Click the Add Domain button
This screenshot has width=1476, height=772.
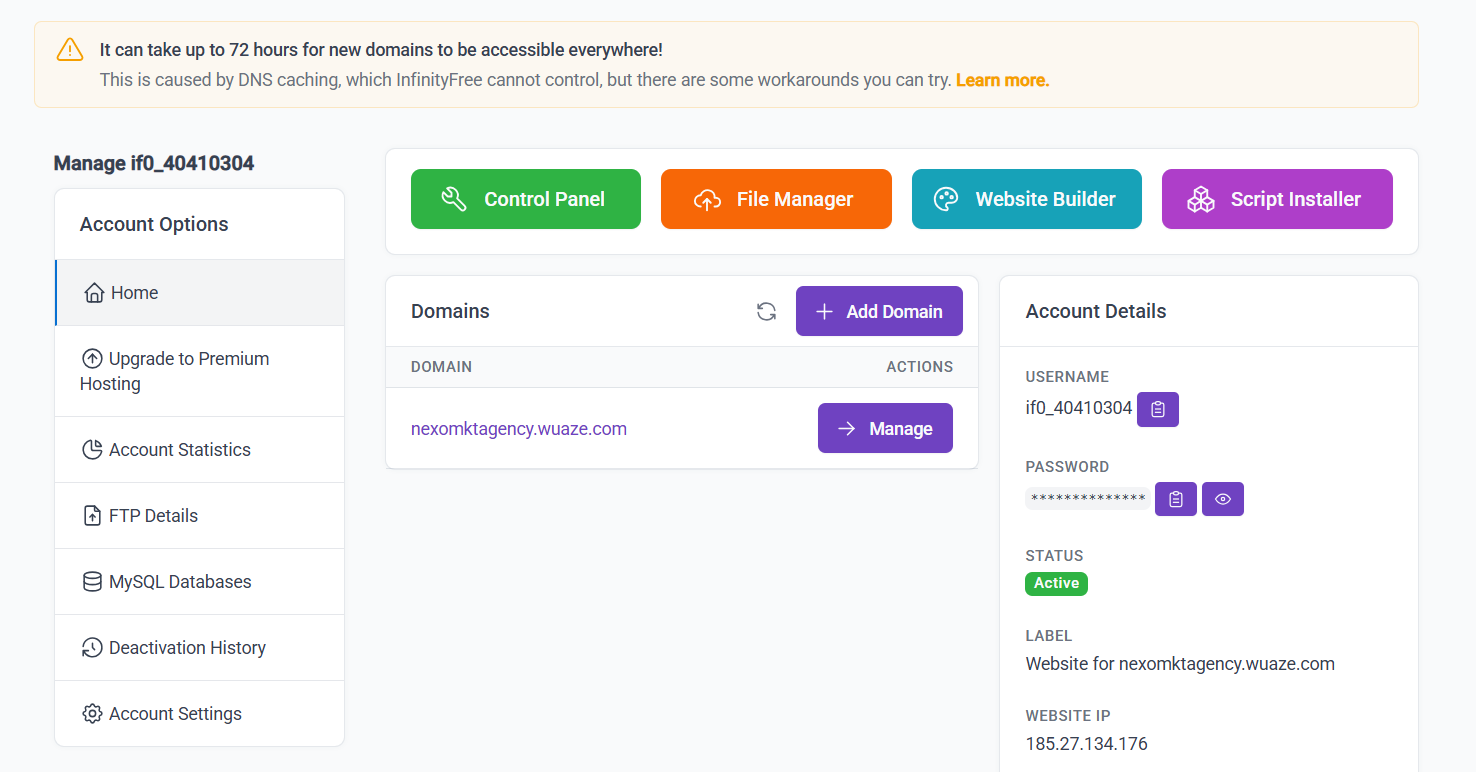(879, 312)
